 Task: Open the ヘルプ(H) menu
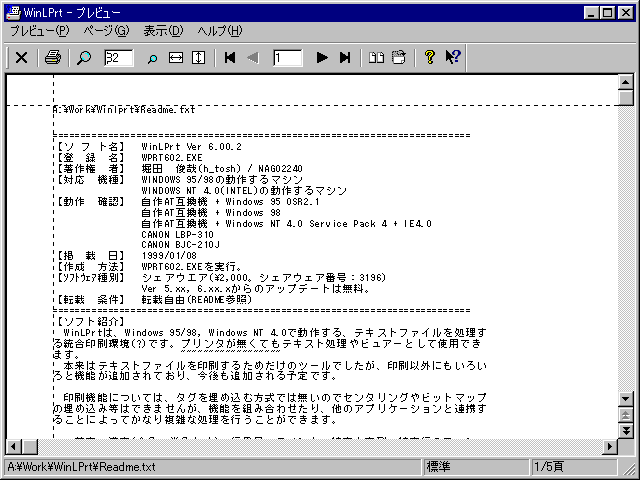pyautogui.click(x=220, y=31)
